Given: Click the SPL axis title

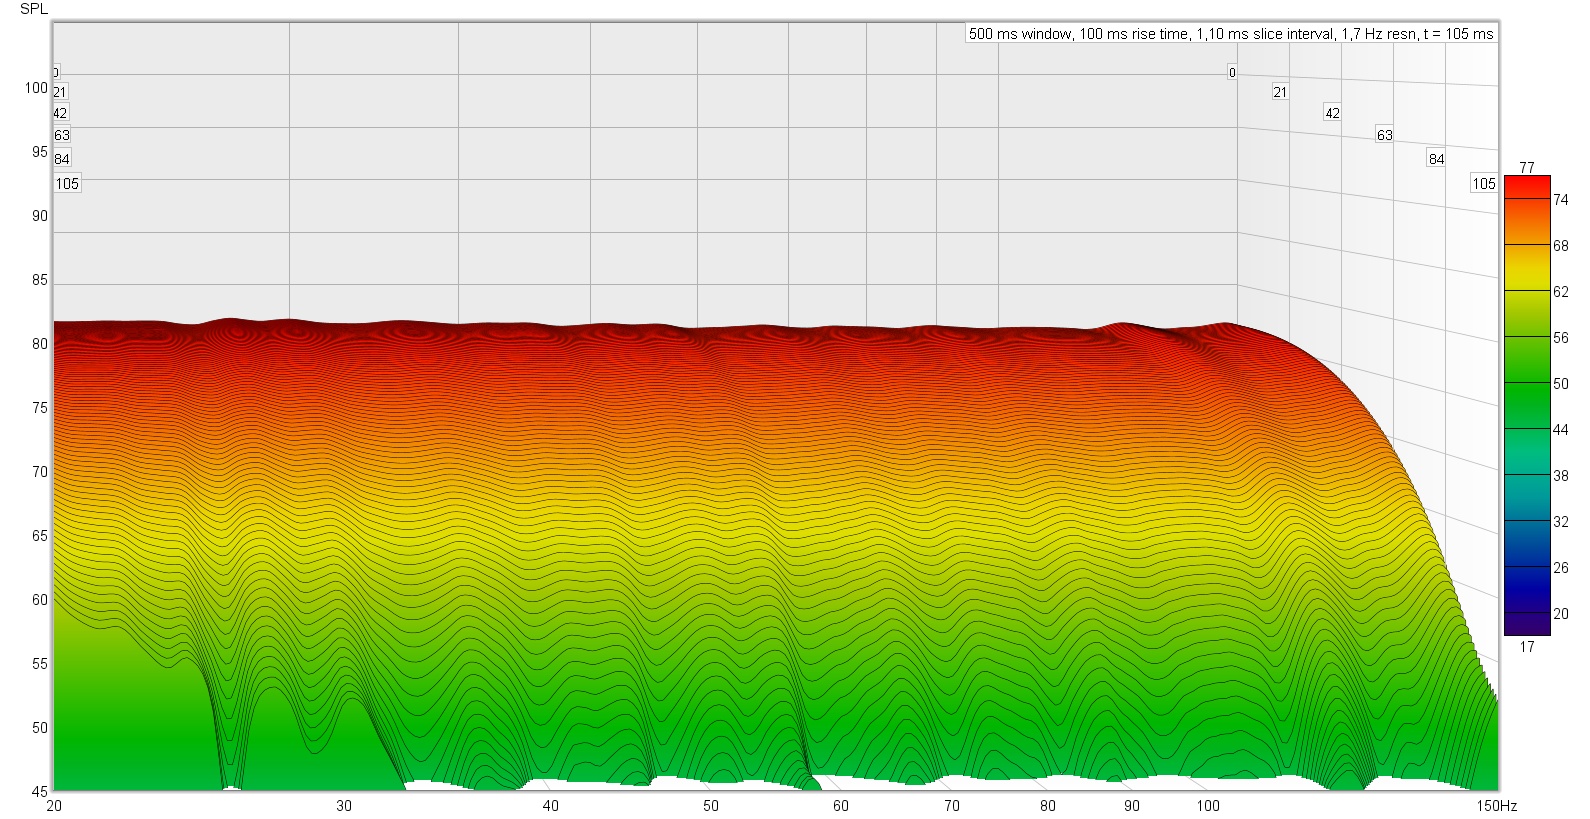Looking at the screenshot, I should [x=34, y=9].
